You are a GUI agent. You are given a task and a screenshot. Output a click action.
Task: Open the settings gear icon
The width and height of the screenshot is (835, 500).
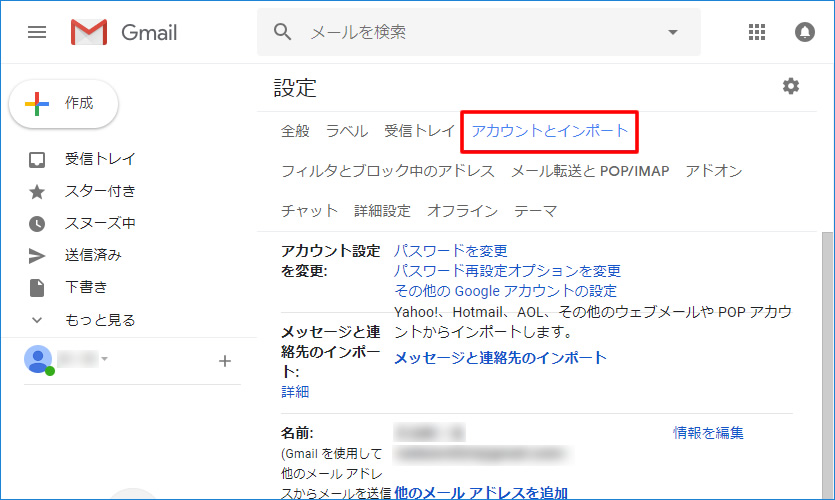791,86
